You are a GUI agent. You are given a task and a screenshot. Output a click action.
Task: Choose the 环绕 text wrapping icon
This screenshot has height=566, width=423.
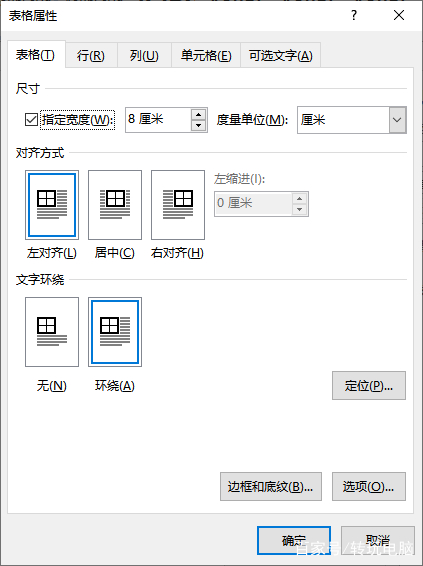coord(115,332)
